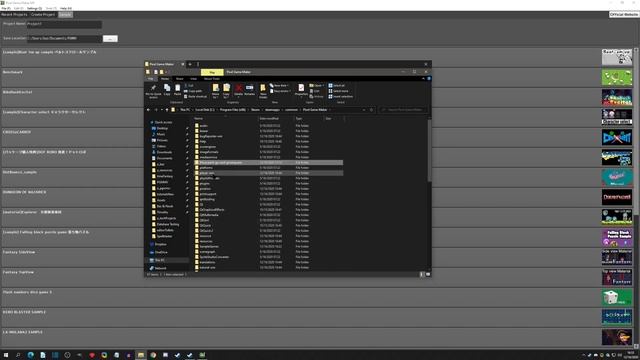Viewport: 640px width, 360px height.
Task: Click the Rename icon in Explorer ribbon
Action: click(249, 90)
